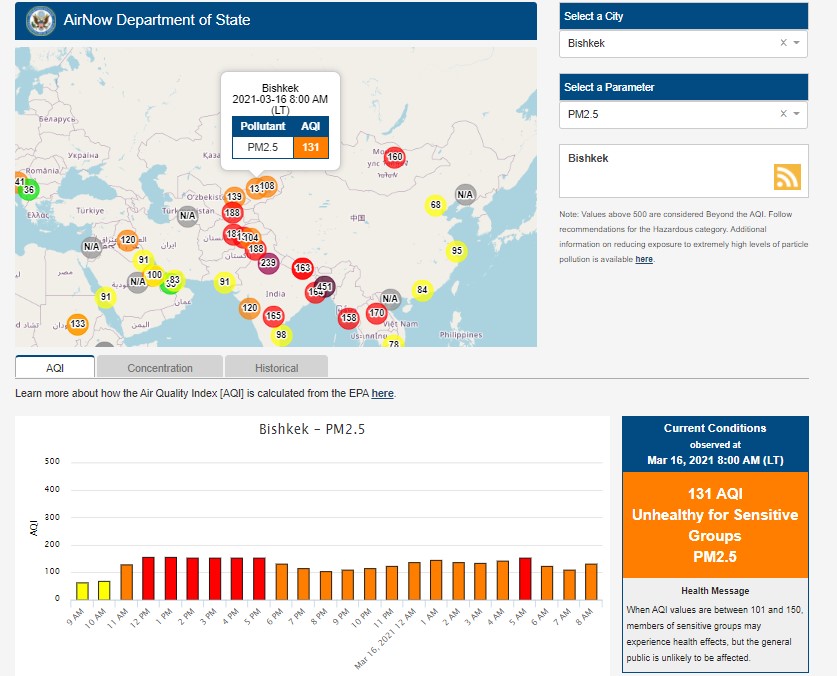Click the green 36 AQI marker
837x676 pixels.
click(29, 190)
